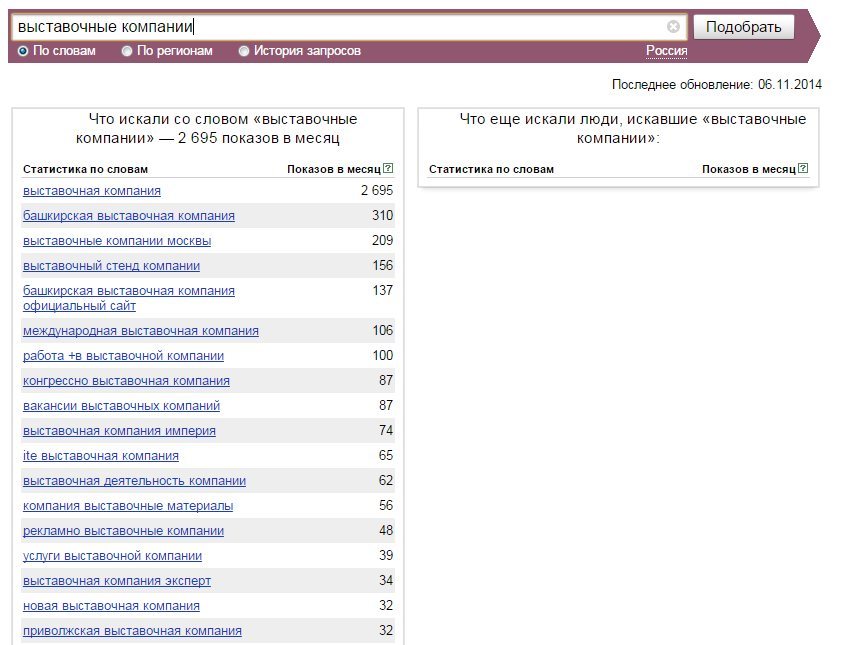The height and width of the screenshot is (645, 841).
Task: Click the '74' shows value
Action: click(386, 430)
